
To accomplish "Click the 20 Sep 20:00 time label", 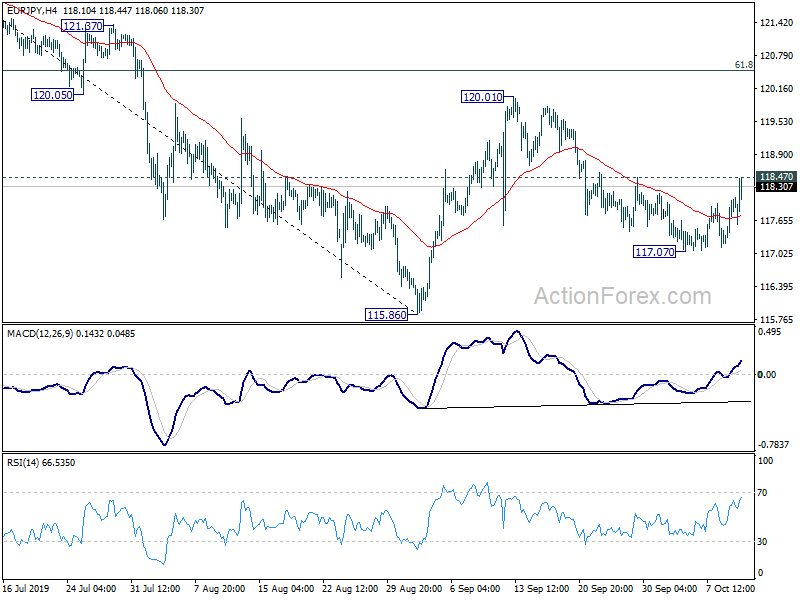I will [x=606, y=588].
